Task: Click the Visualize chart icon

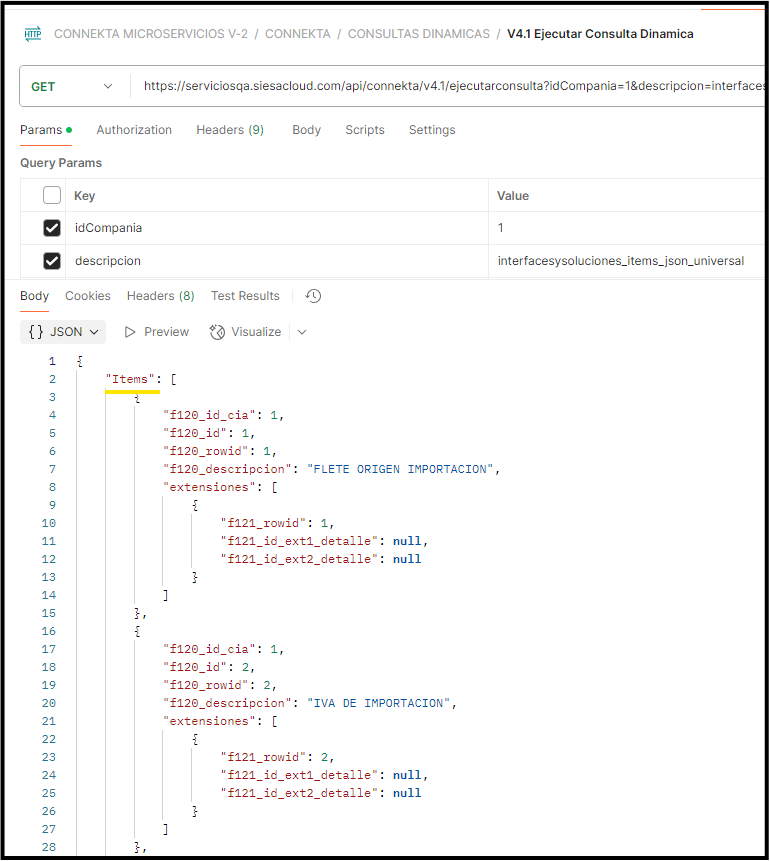Action: 217,332
